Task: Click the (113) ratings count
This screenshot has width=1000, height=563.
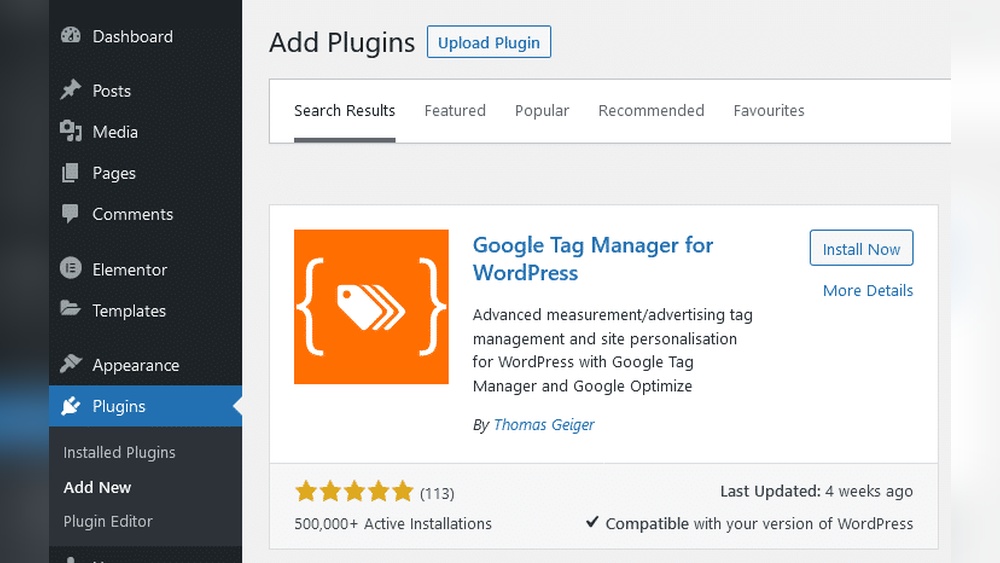Action: 437,494
